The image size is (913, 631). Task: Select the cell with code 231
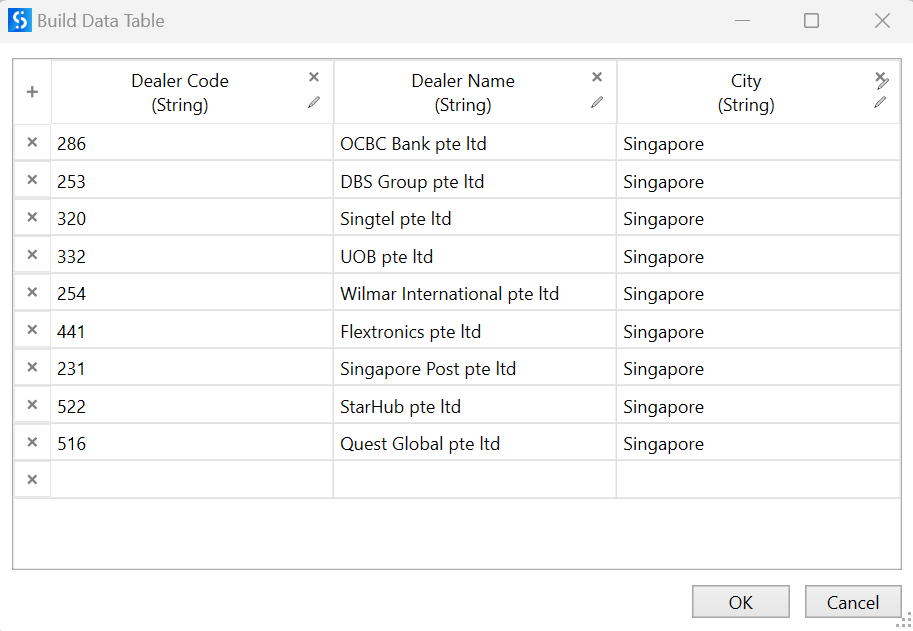point(192,368)
